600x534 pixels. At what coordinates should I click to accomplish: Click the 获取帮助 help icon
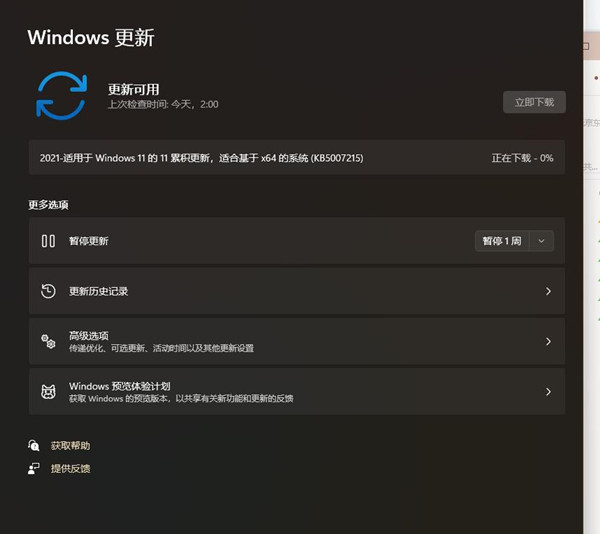click(x=34, y=445)
